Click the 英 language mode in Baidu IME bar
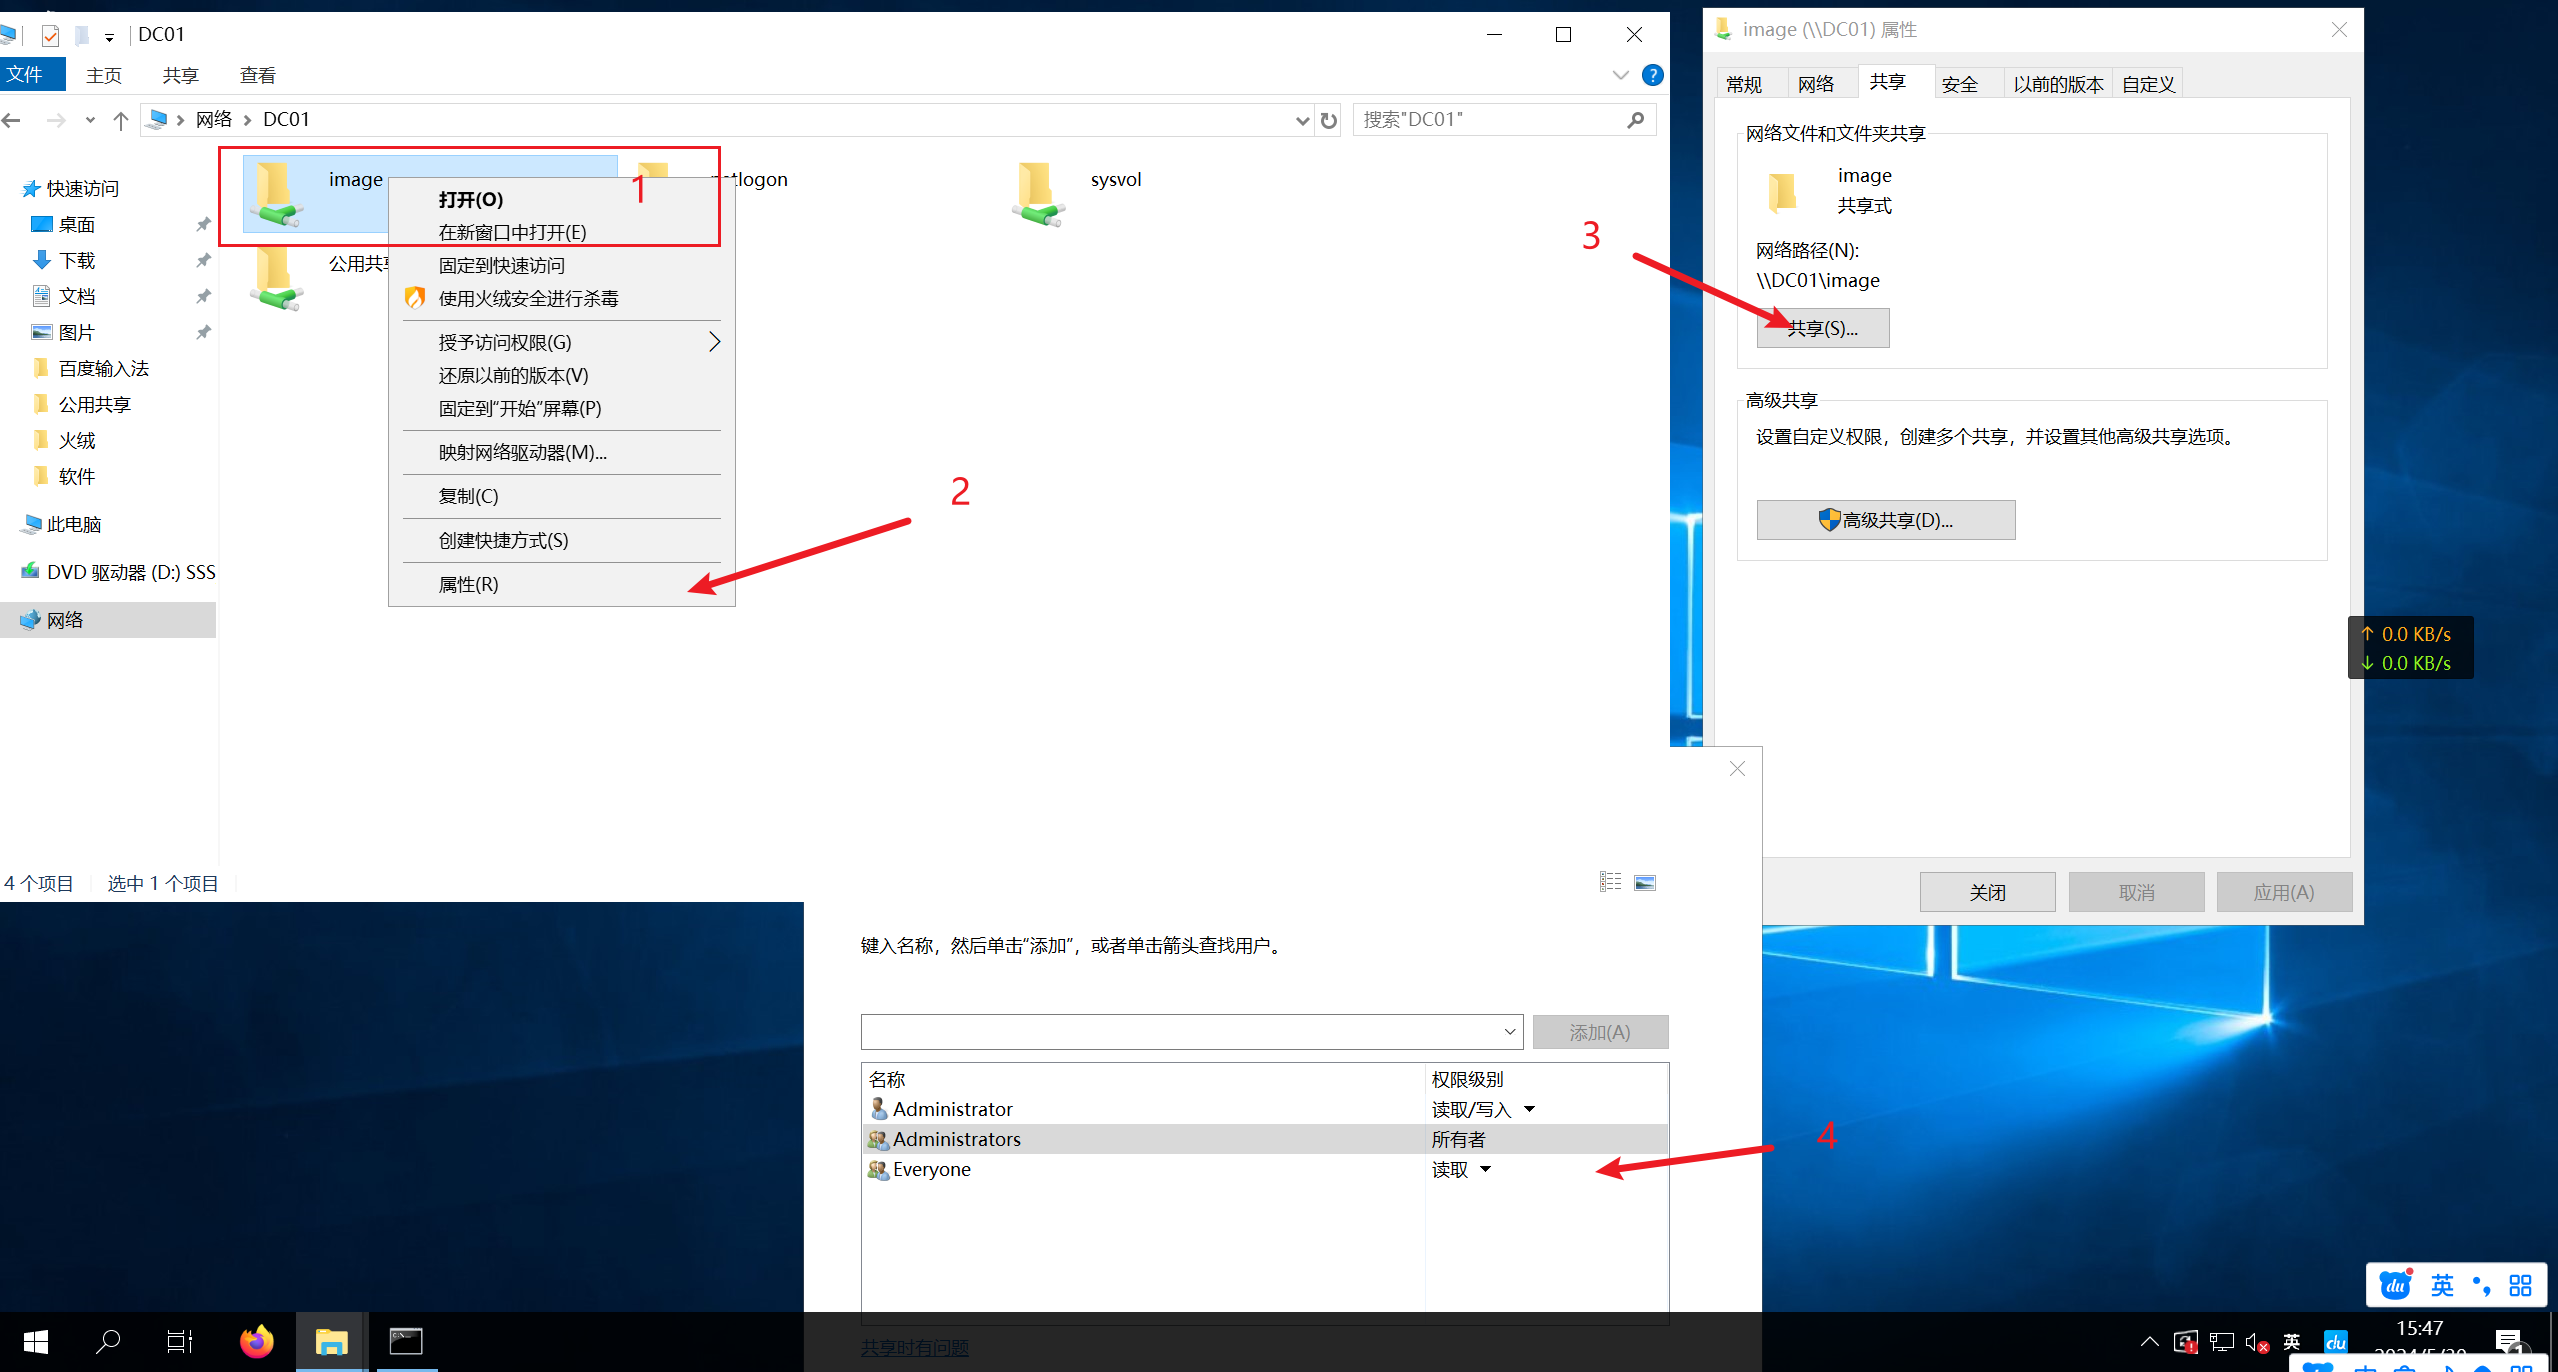The width and height of the screenshot is (2558, 1372). (x=2442, y=1285)
